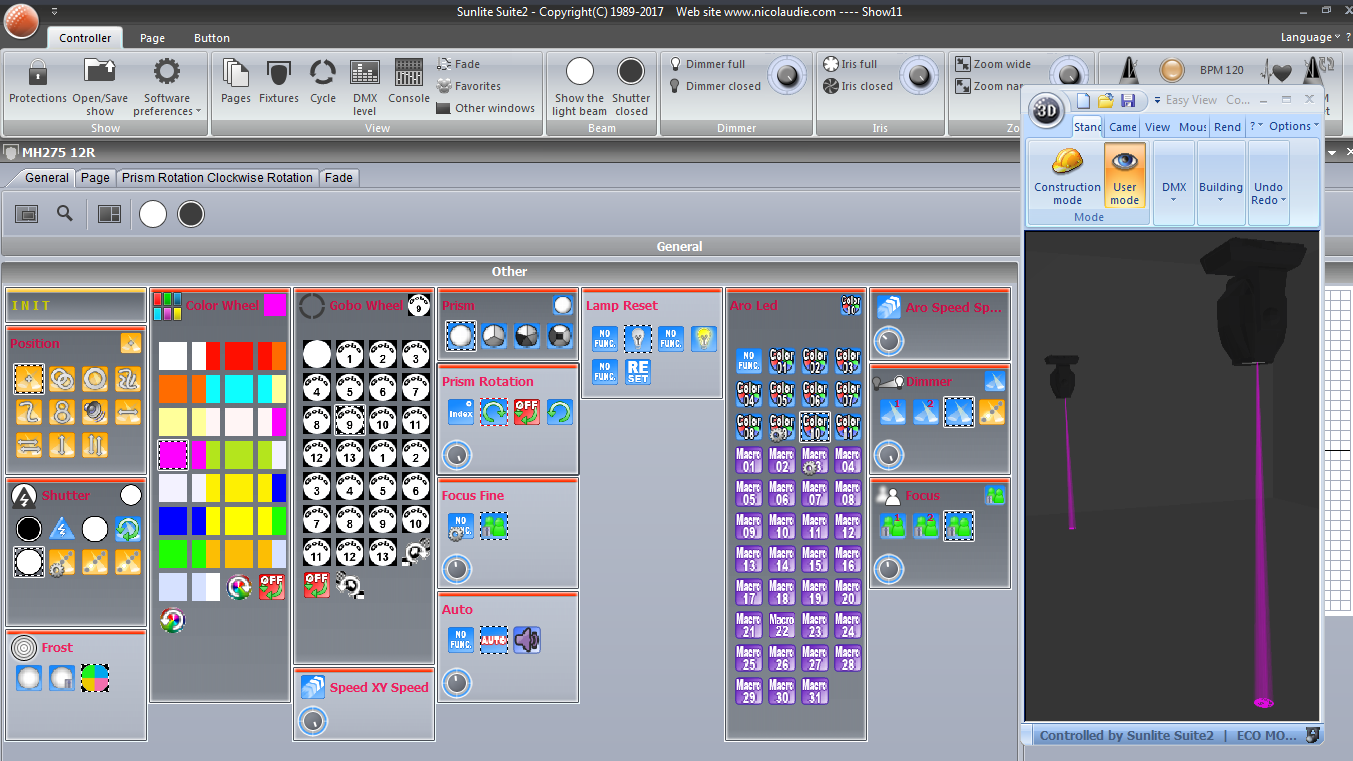Toggle Shutter closed in Beam group
The width and height of the screenshot is (1353, 761).
click(x=631, y=86)
